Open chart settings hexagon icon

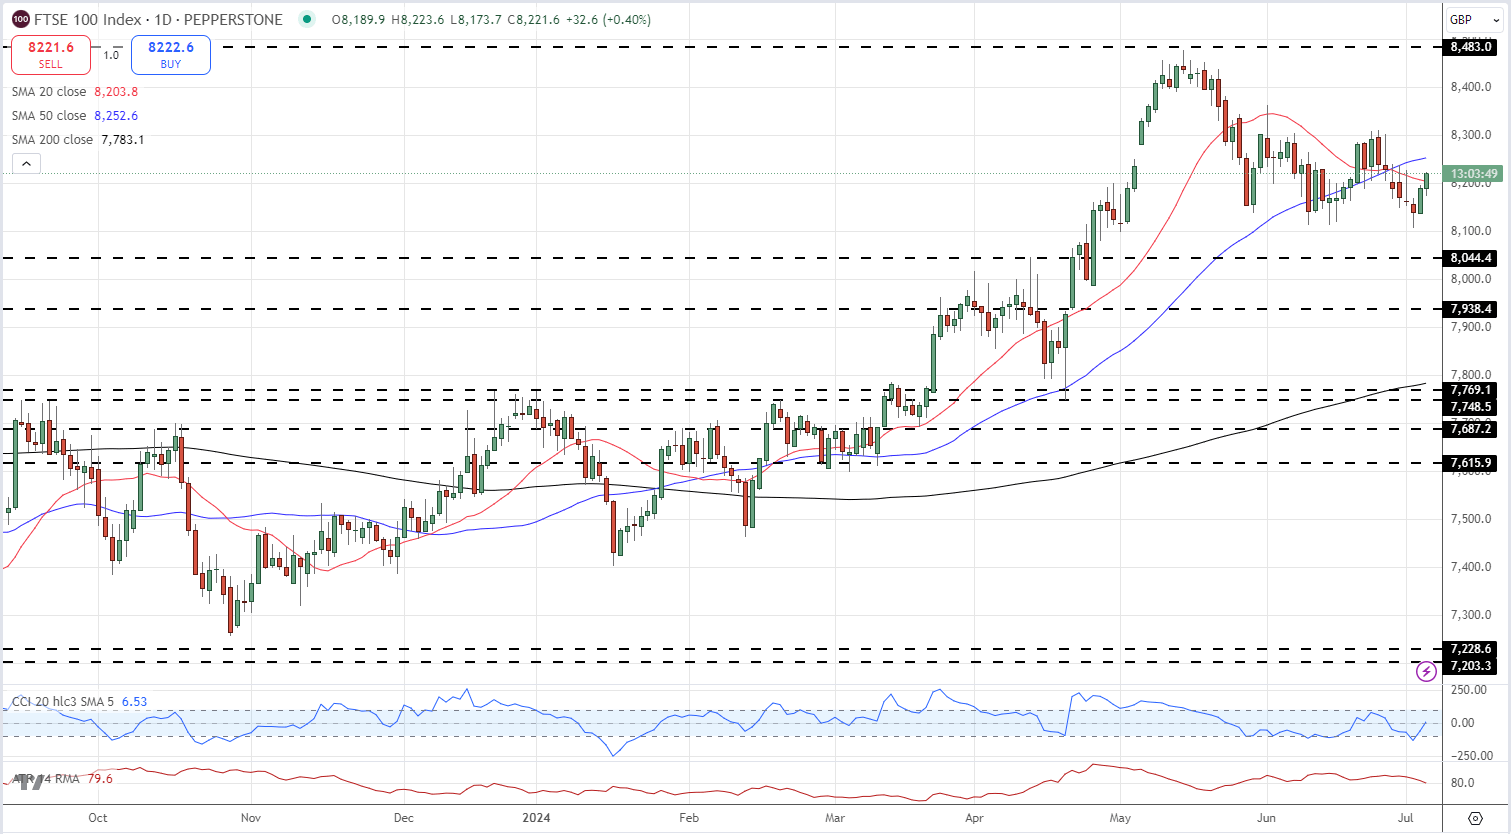tap(1475, 818)
